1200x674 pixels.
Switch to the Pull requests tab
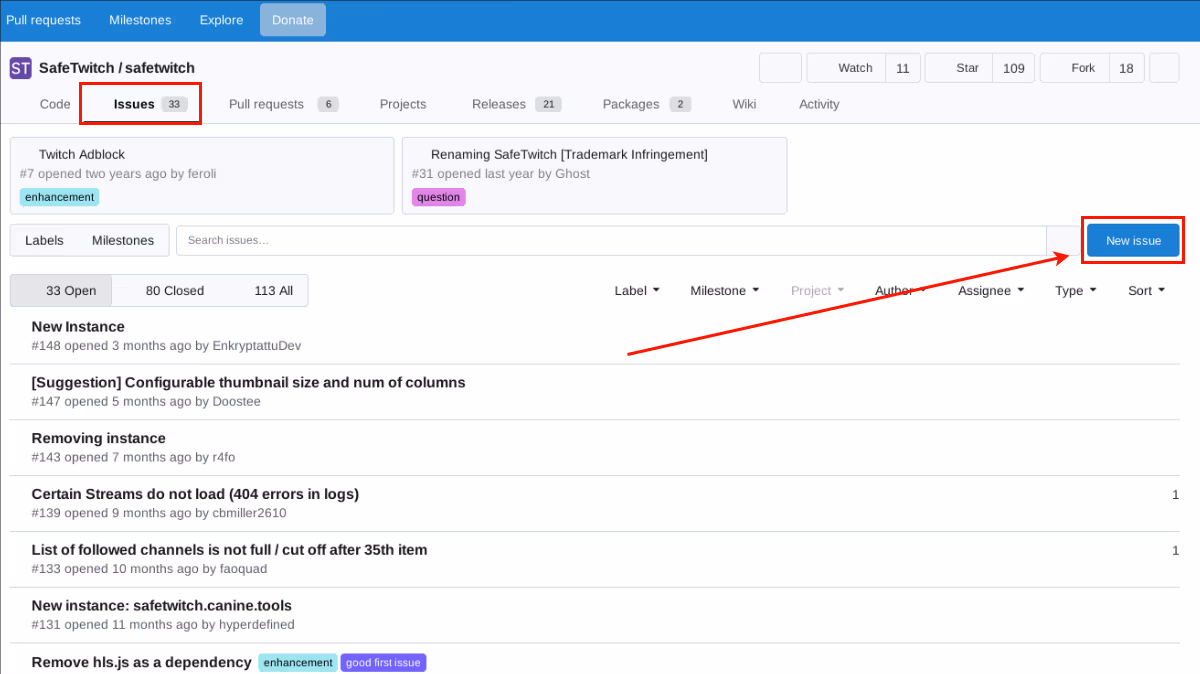click(x=267, y=103)
